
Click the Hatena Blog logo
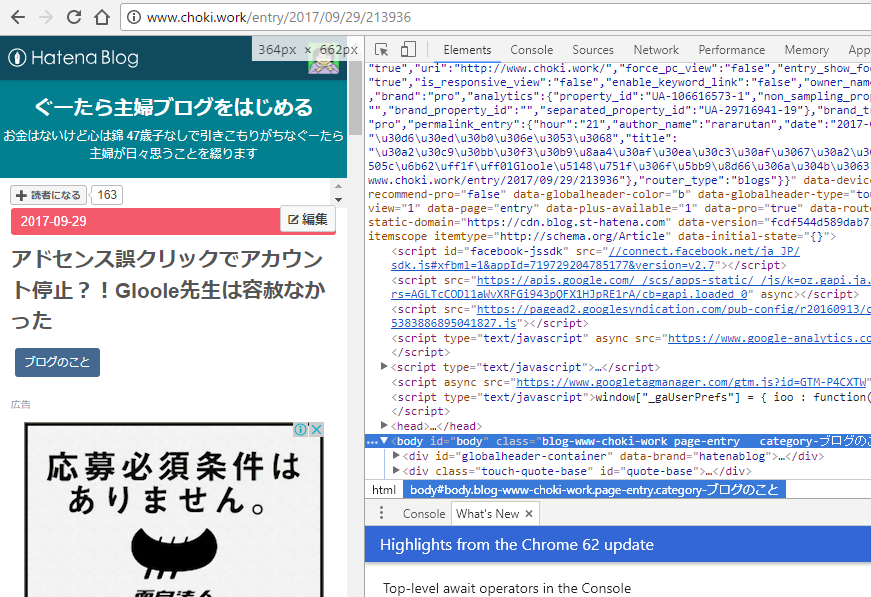pyautogui.click(x=73, y=58)
